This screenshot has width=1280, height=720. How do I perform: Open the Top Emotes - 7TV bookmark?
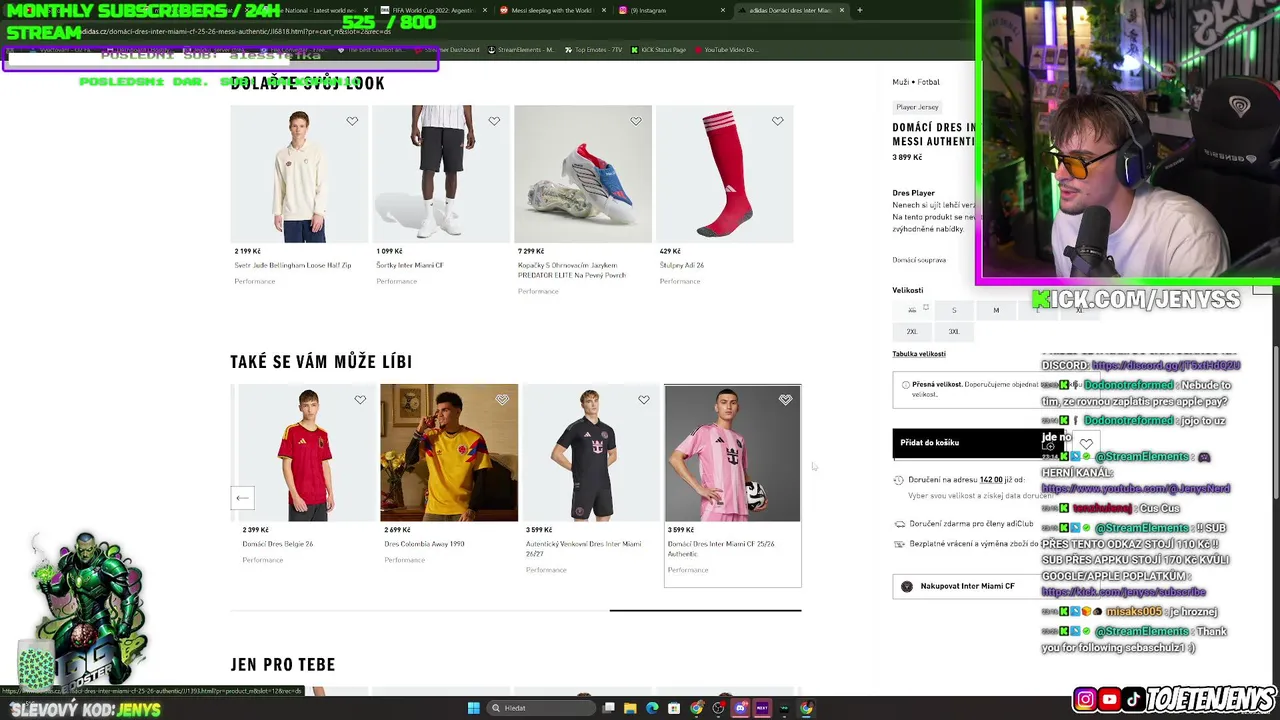coord(594,49)
